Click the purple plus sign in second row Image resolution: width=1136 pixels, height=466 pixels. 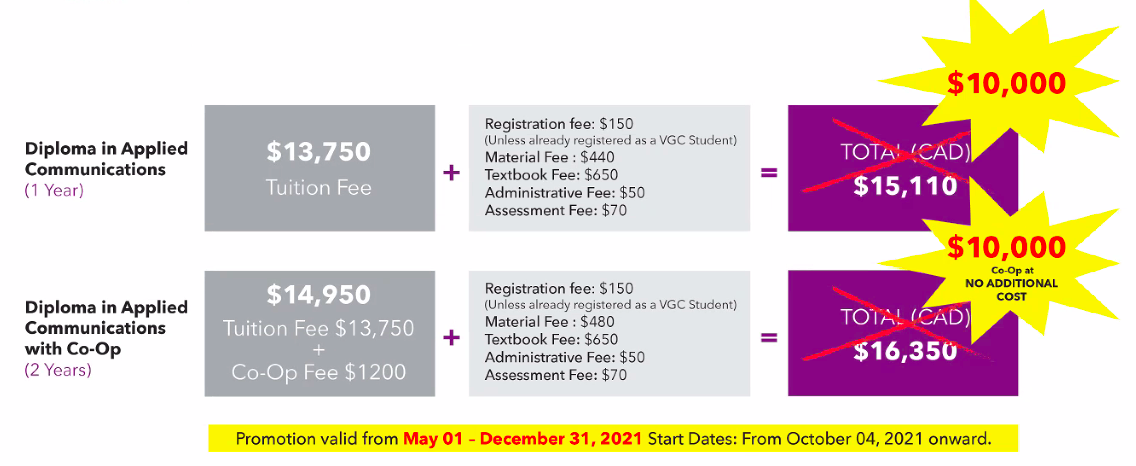coord(451,338)
